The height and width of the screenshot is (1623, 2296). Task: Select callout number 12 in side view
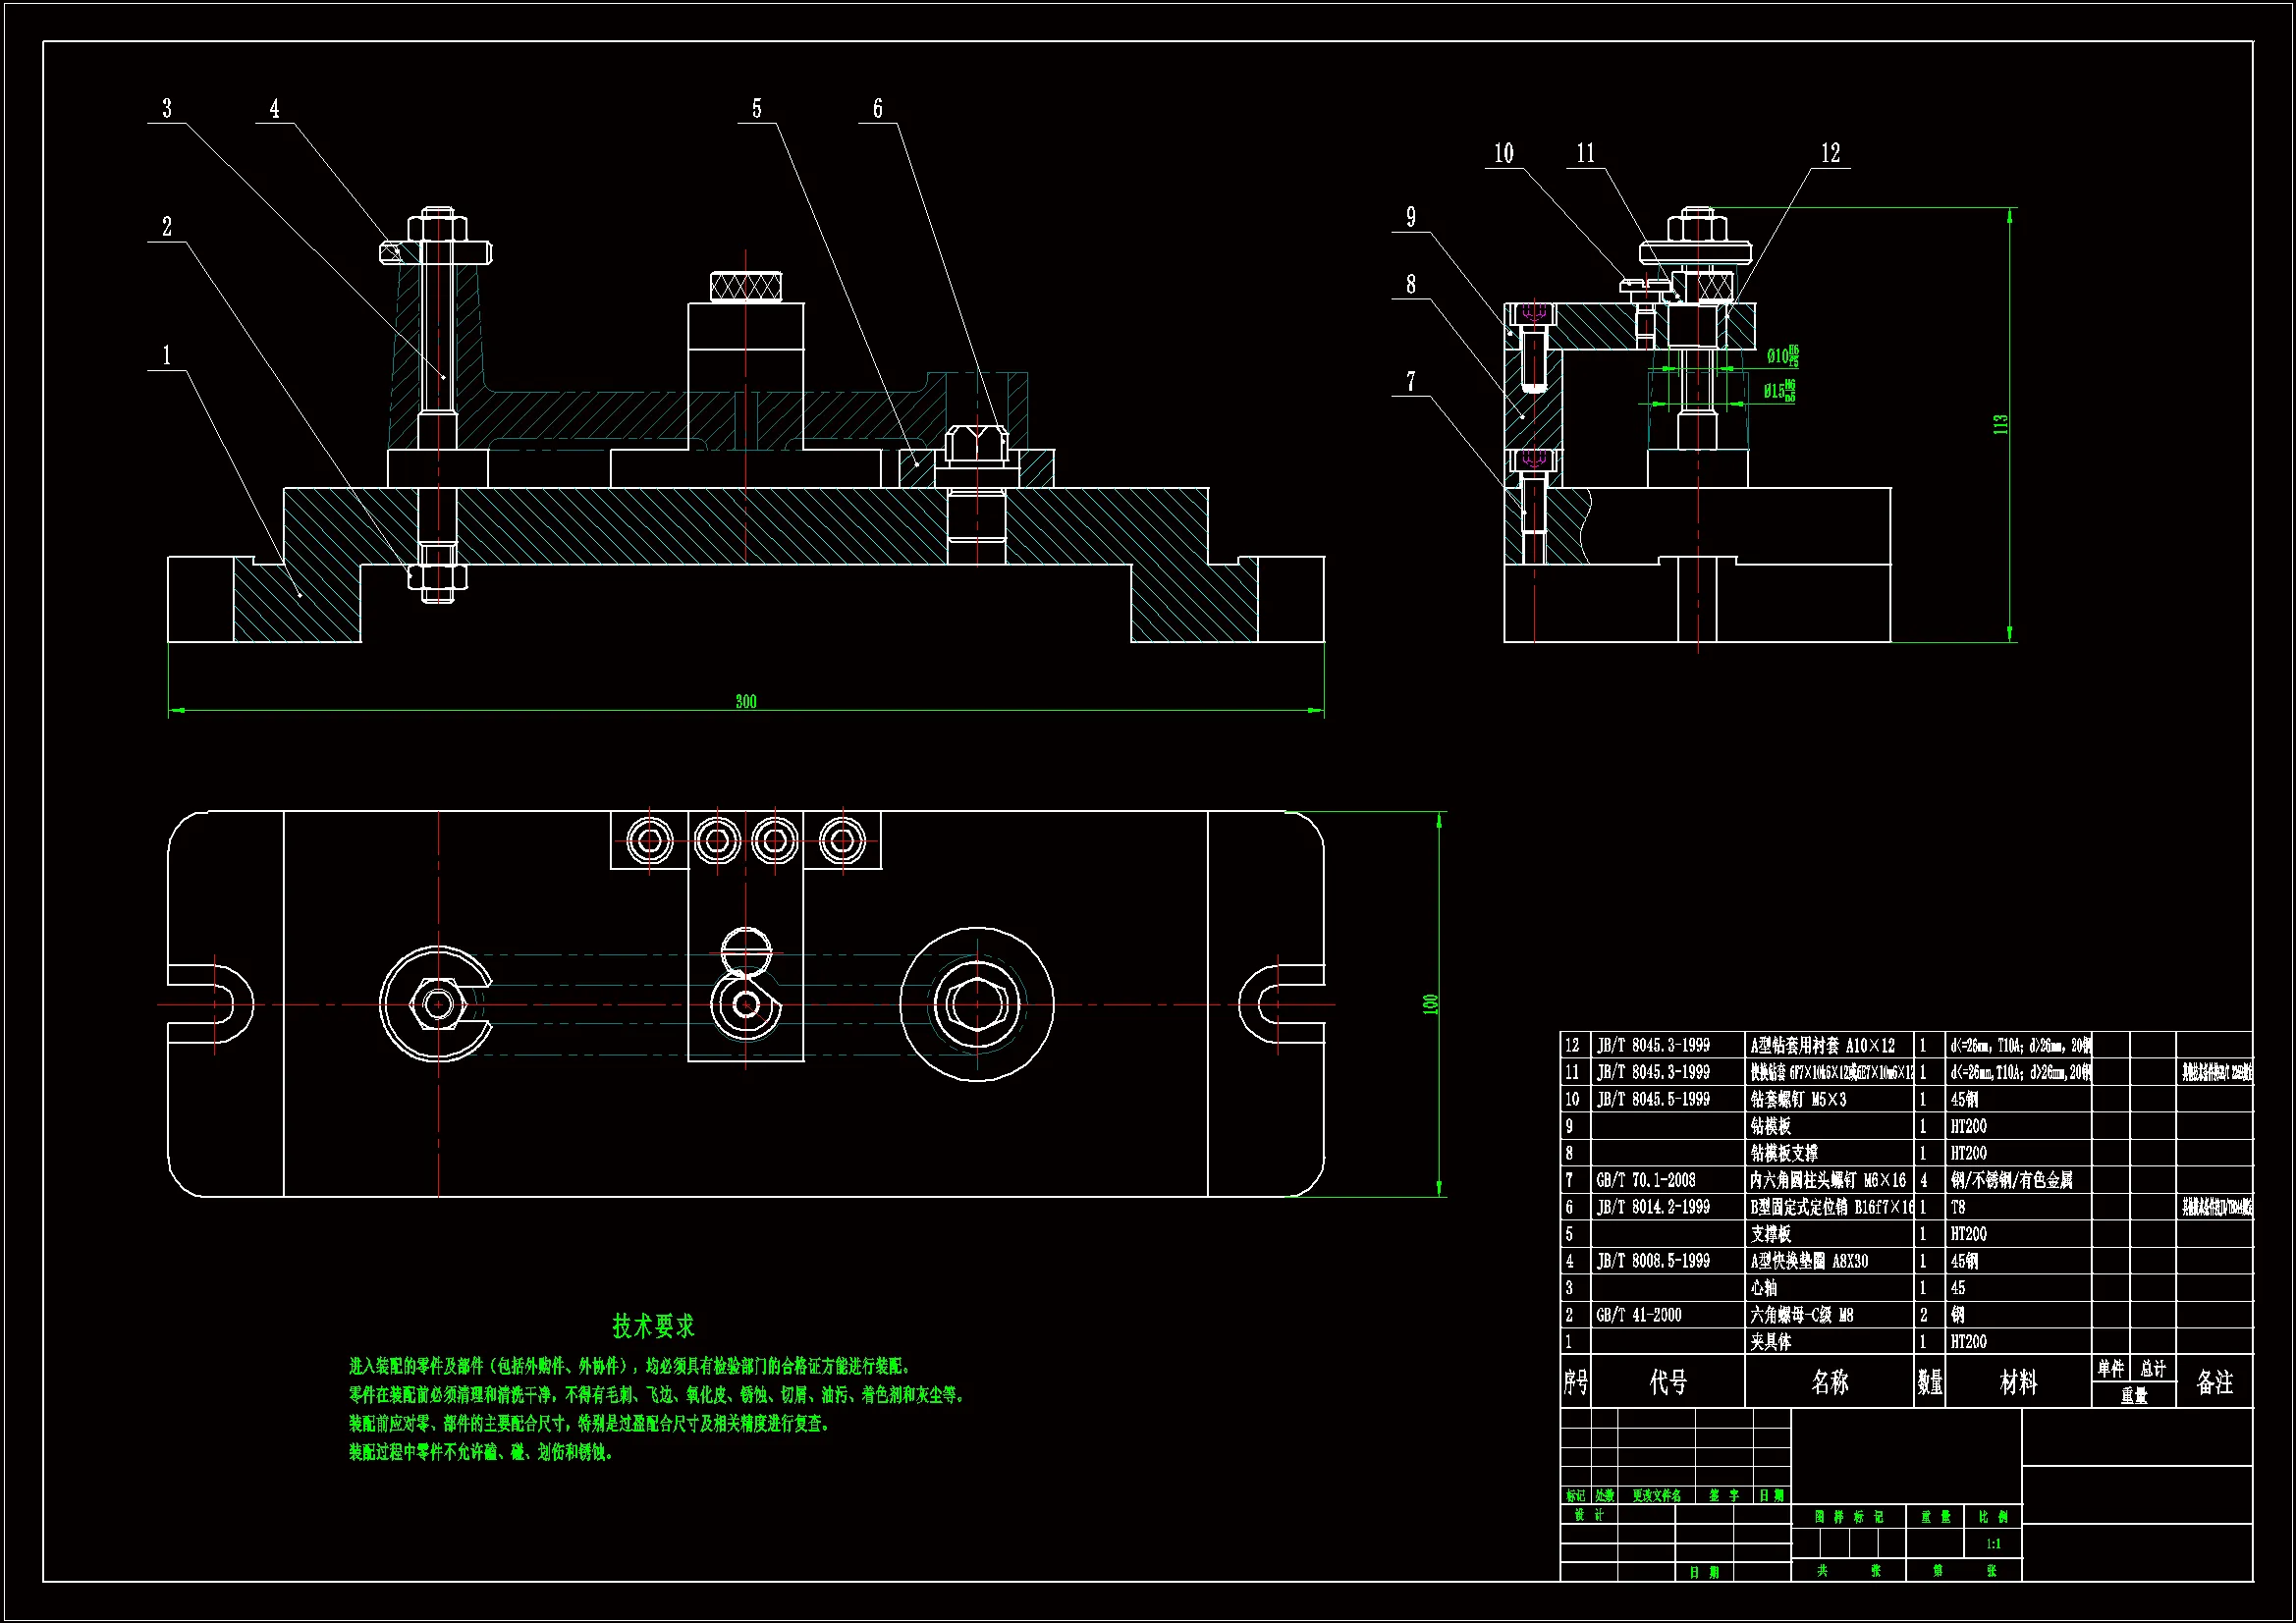1830,153
